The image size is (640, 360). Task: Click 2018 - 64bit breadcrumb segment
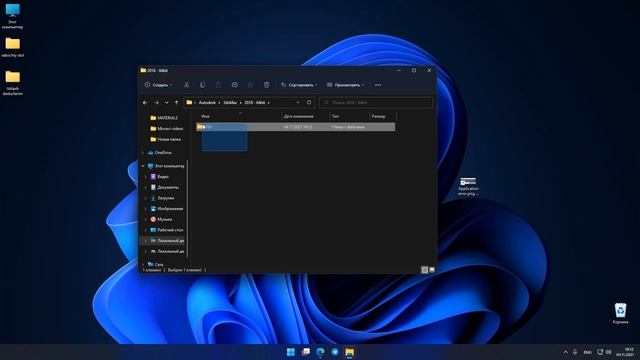tap(255, 102)
